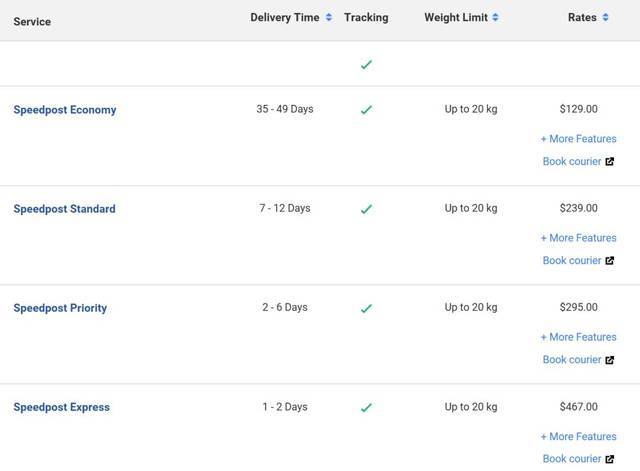Expand More Features for Speedpost Economy
Viewport: 640px width, 471px height.
click(578, 139)
